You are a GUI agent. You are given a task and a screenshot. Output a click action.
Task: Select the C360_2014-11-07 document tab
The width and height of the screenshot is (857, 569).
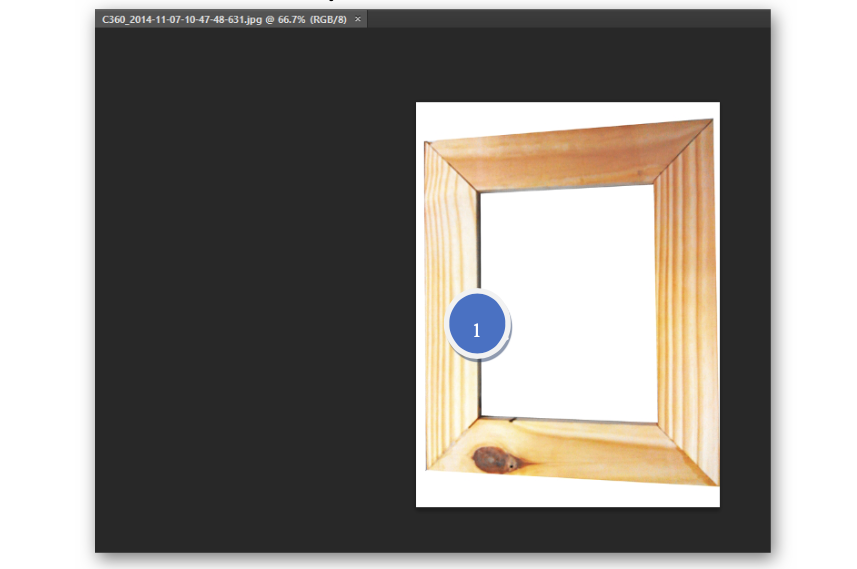[x=224, y=19]
